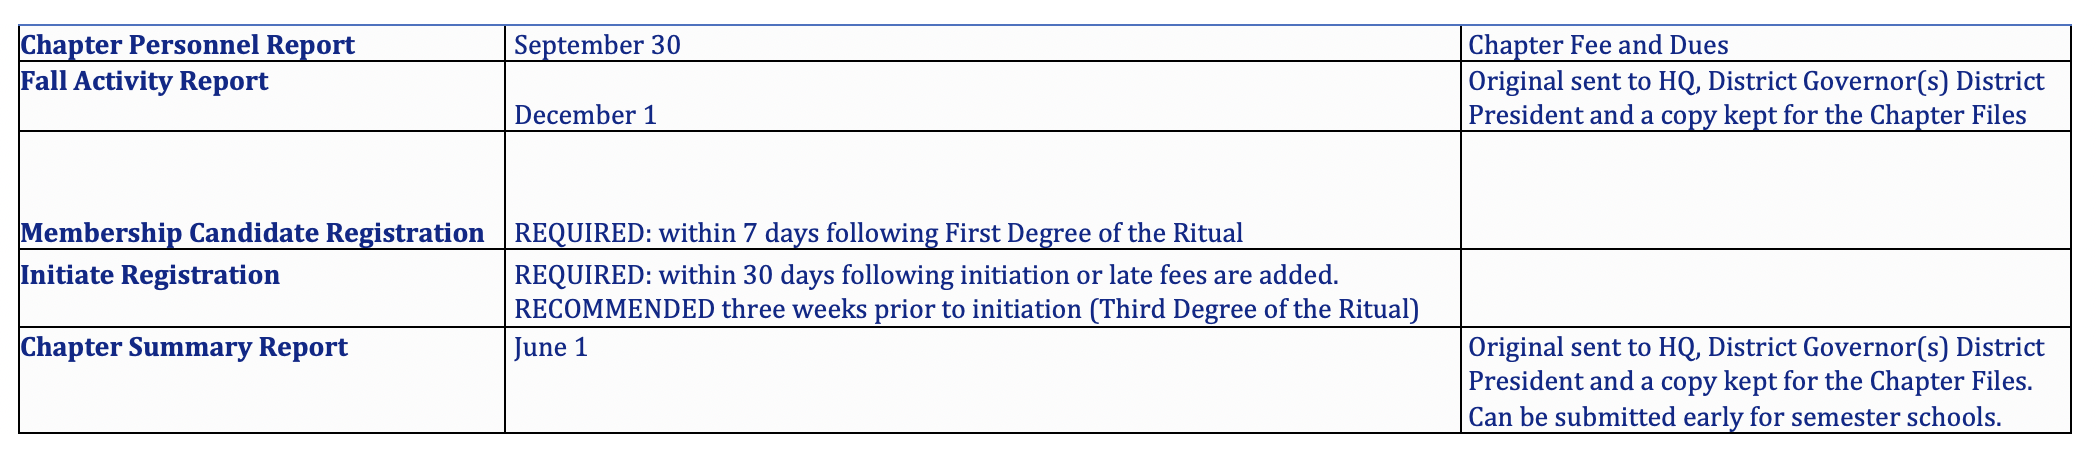The height and width of the screenshot is (466, 2096).
Task: Select the June 1 due date cell
Action: click(x=983, y=380)
